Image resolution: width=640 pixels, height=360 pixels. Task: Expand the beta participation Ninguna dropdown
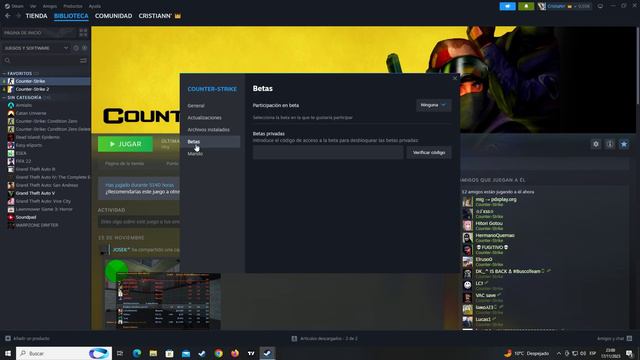[433, 105]
